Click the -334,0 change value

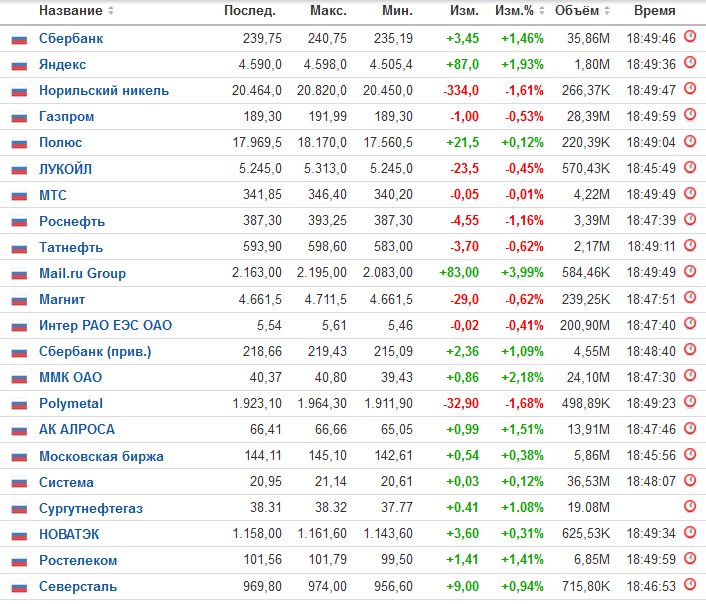point(461,91)
